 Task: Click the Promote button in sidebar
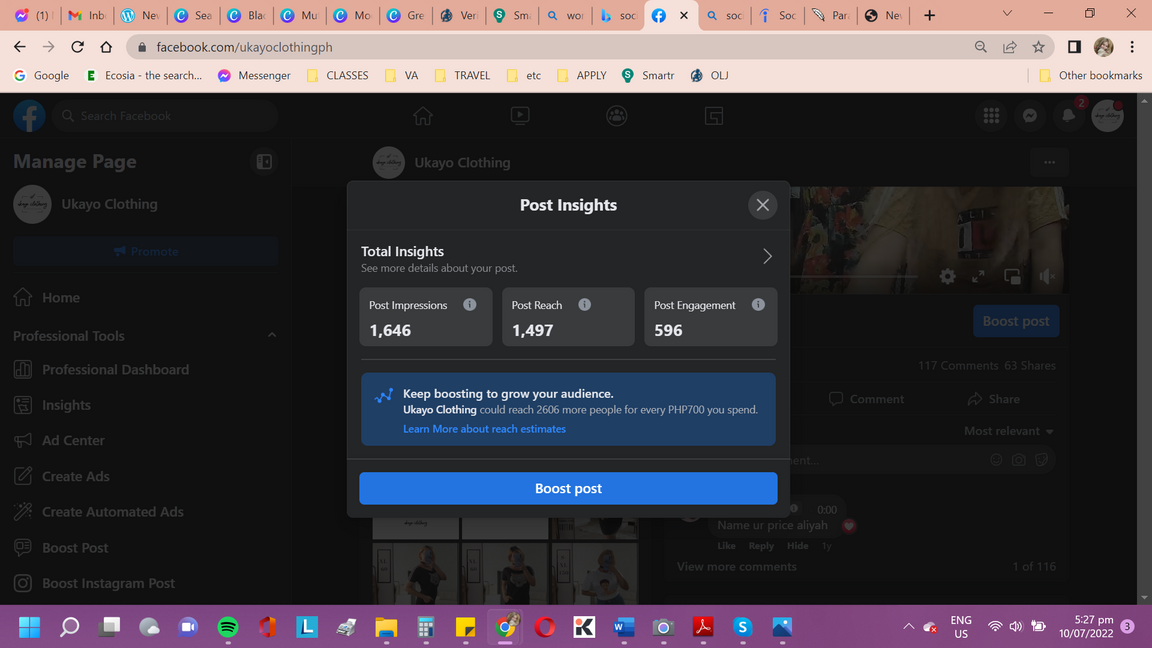tap(145, 251)
